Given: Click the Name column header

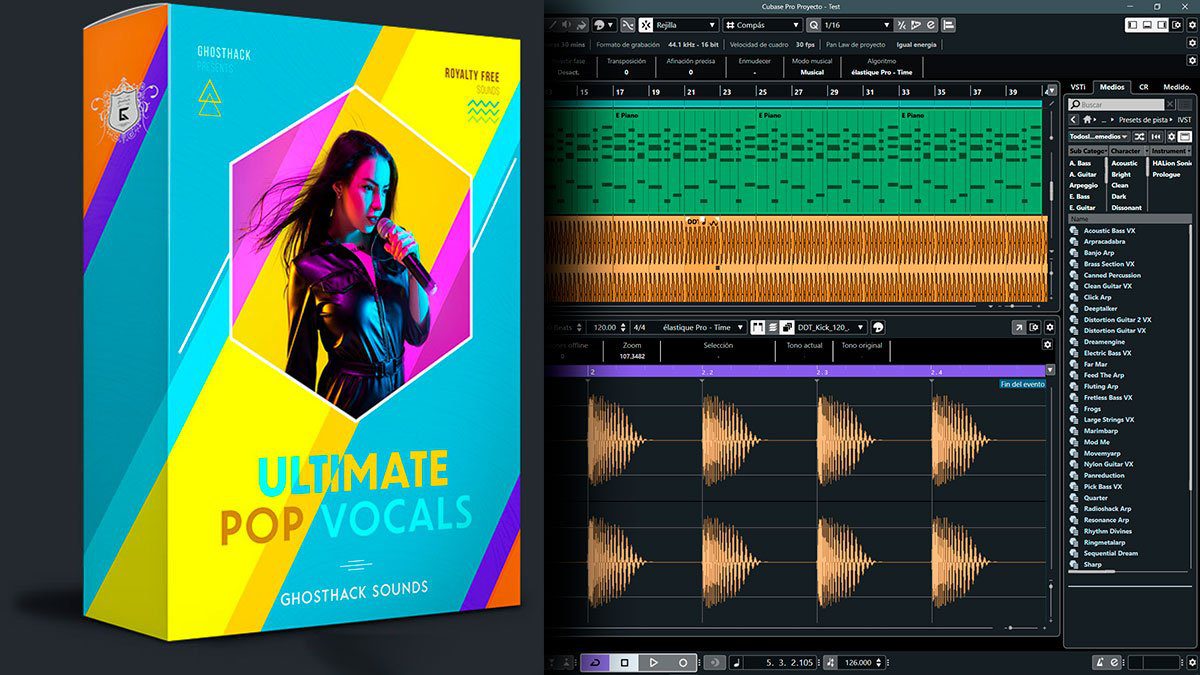Looking at the screenshot, I should click(1129, 218).
